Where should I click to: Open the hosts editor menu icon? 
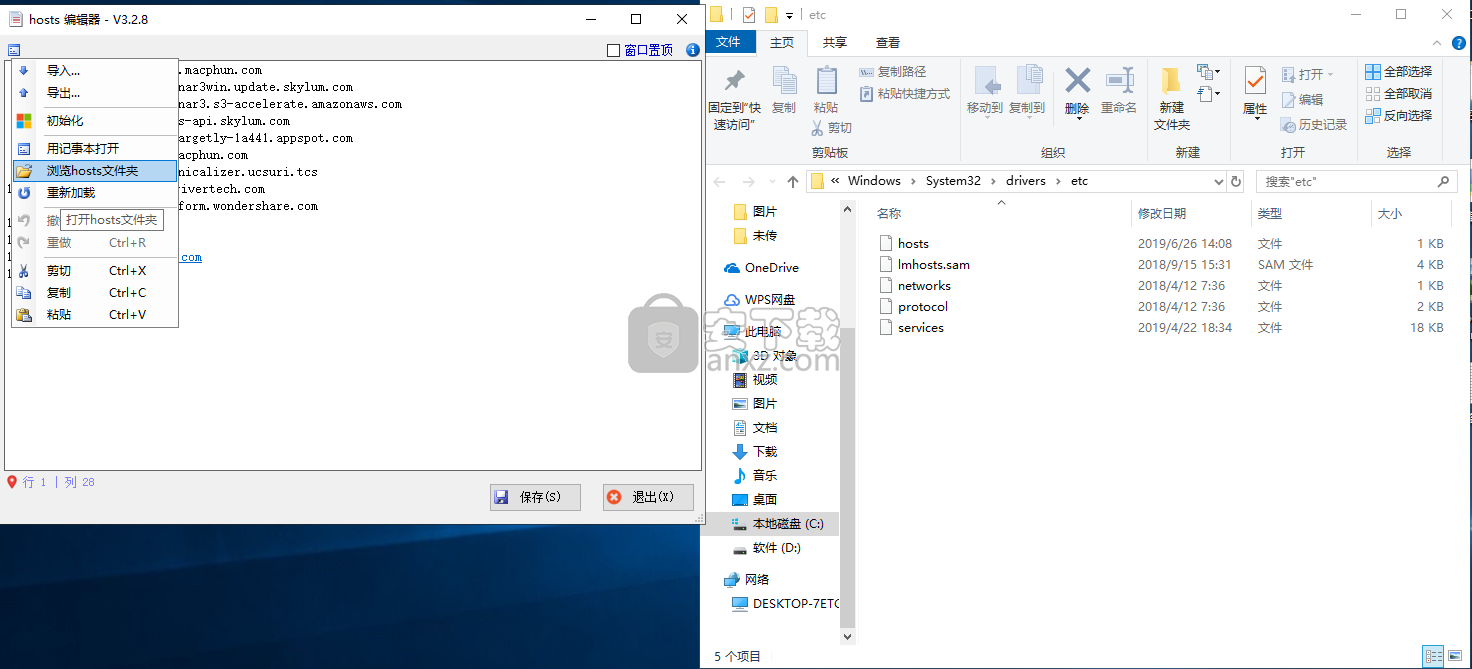pos(14,50)
